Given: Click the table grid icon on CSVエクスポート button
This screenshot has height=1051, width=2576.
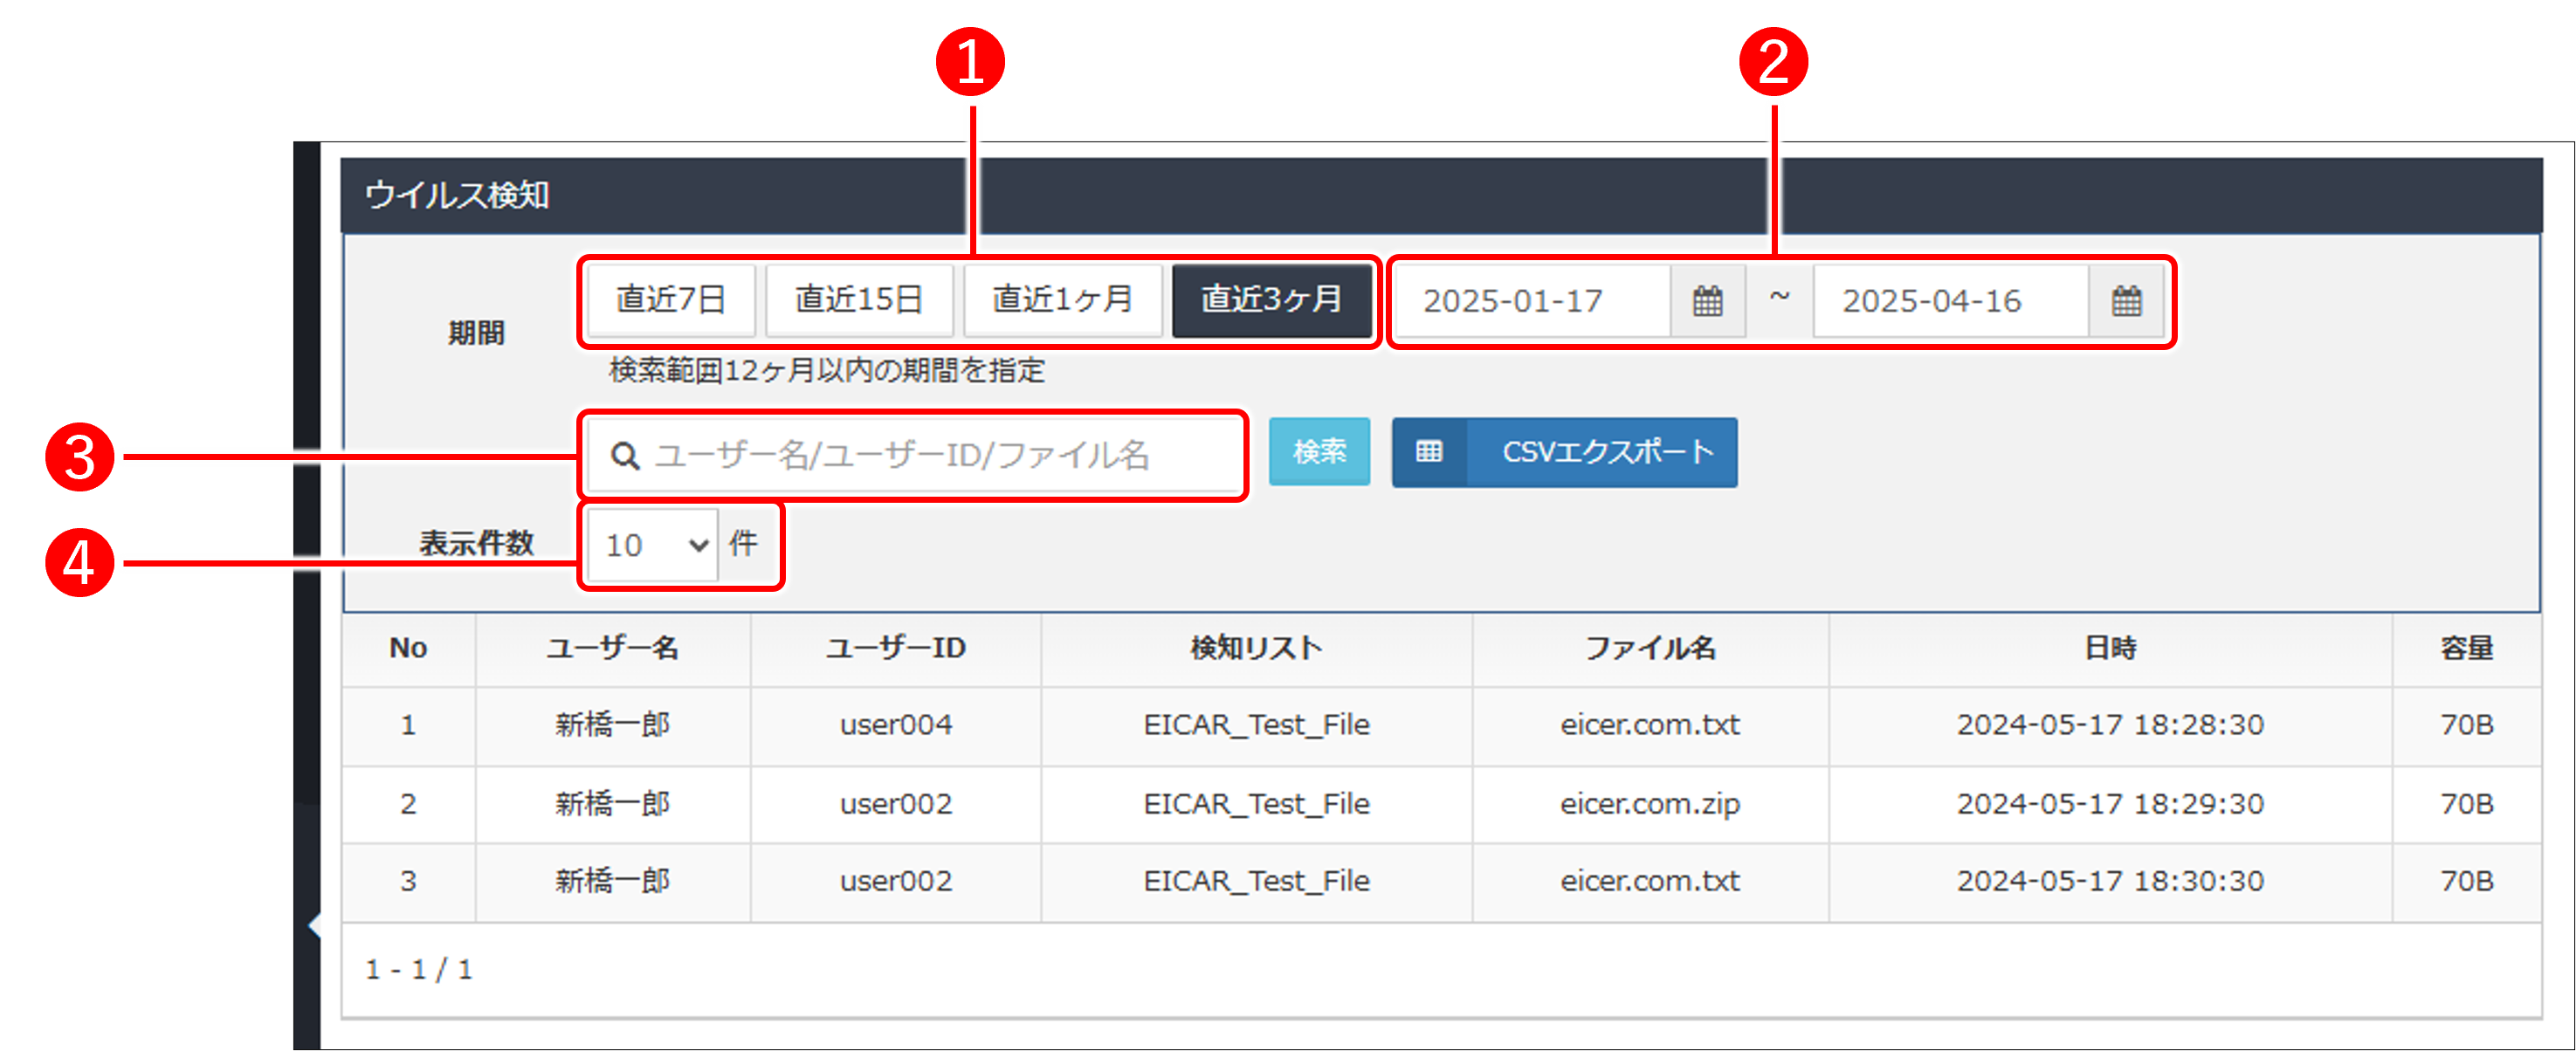Looking at the screenshot, I should pos(1430,452).
